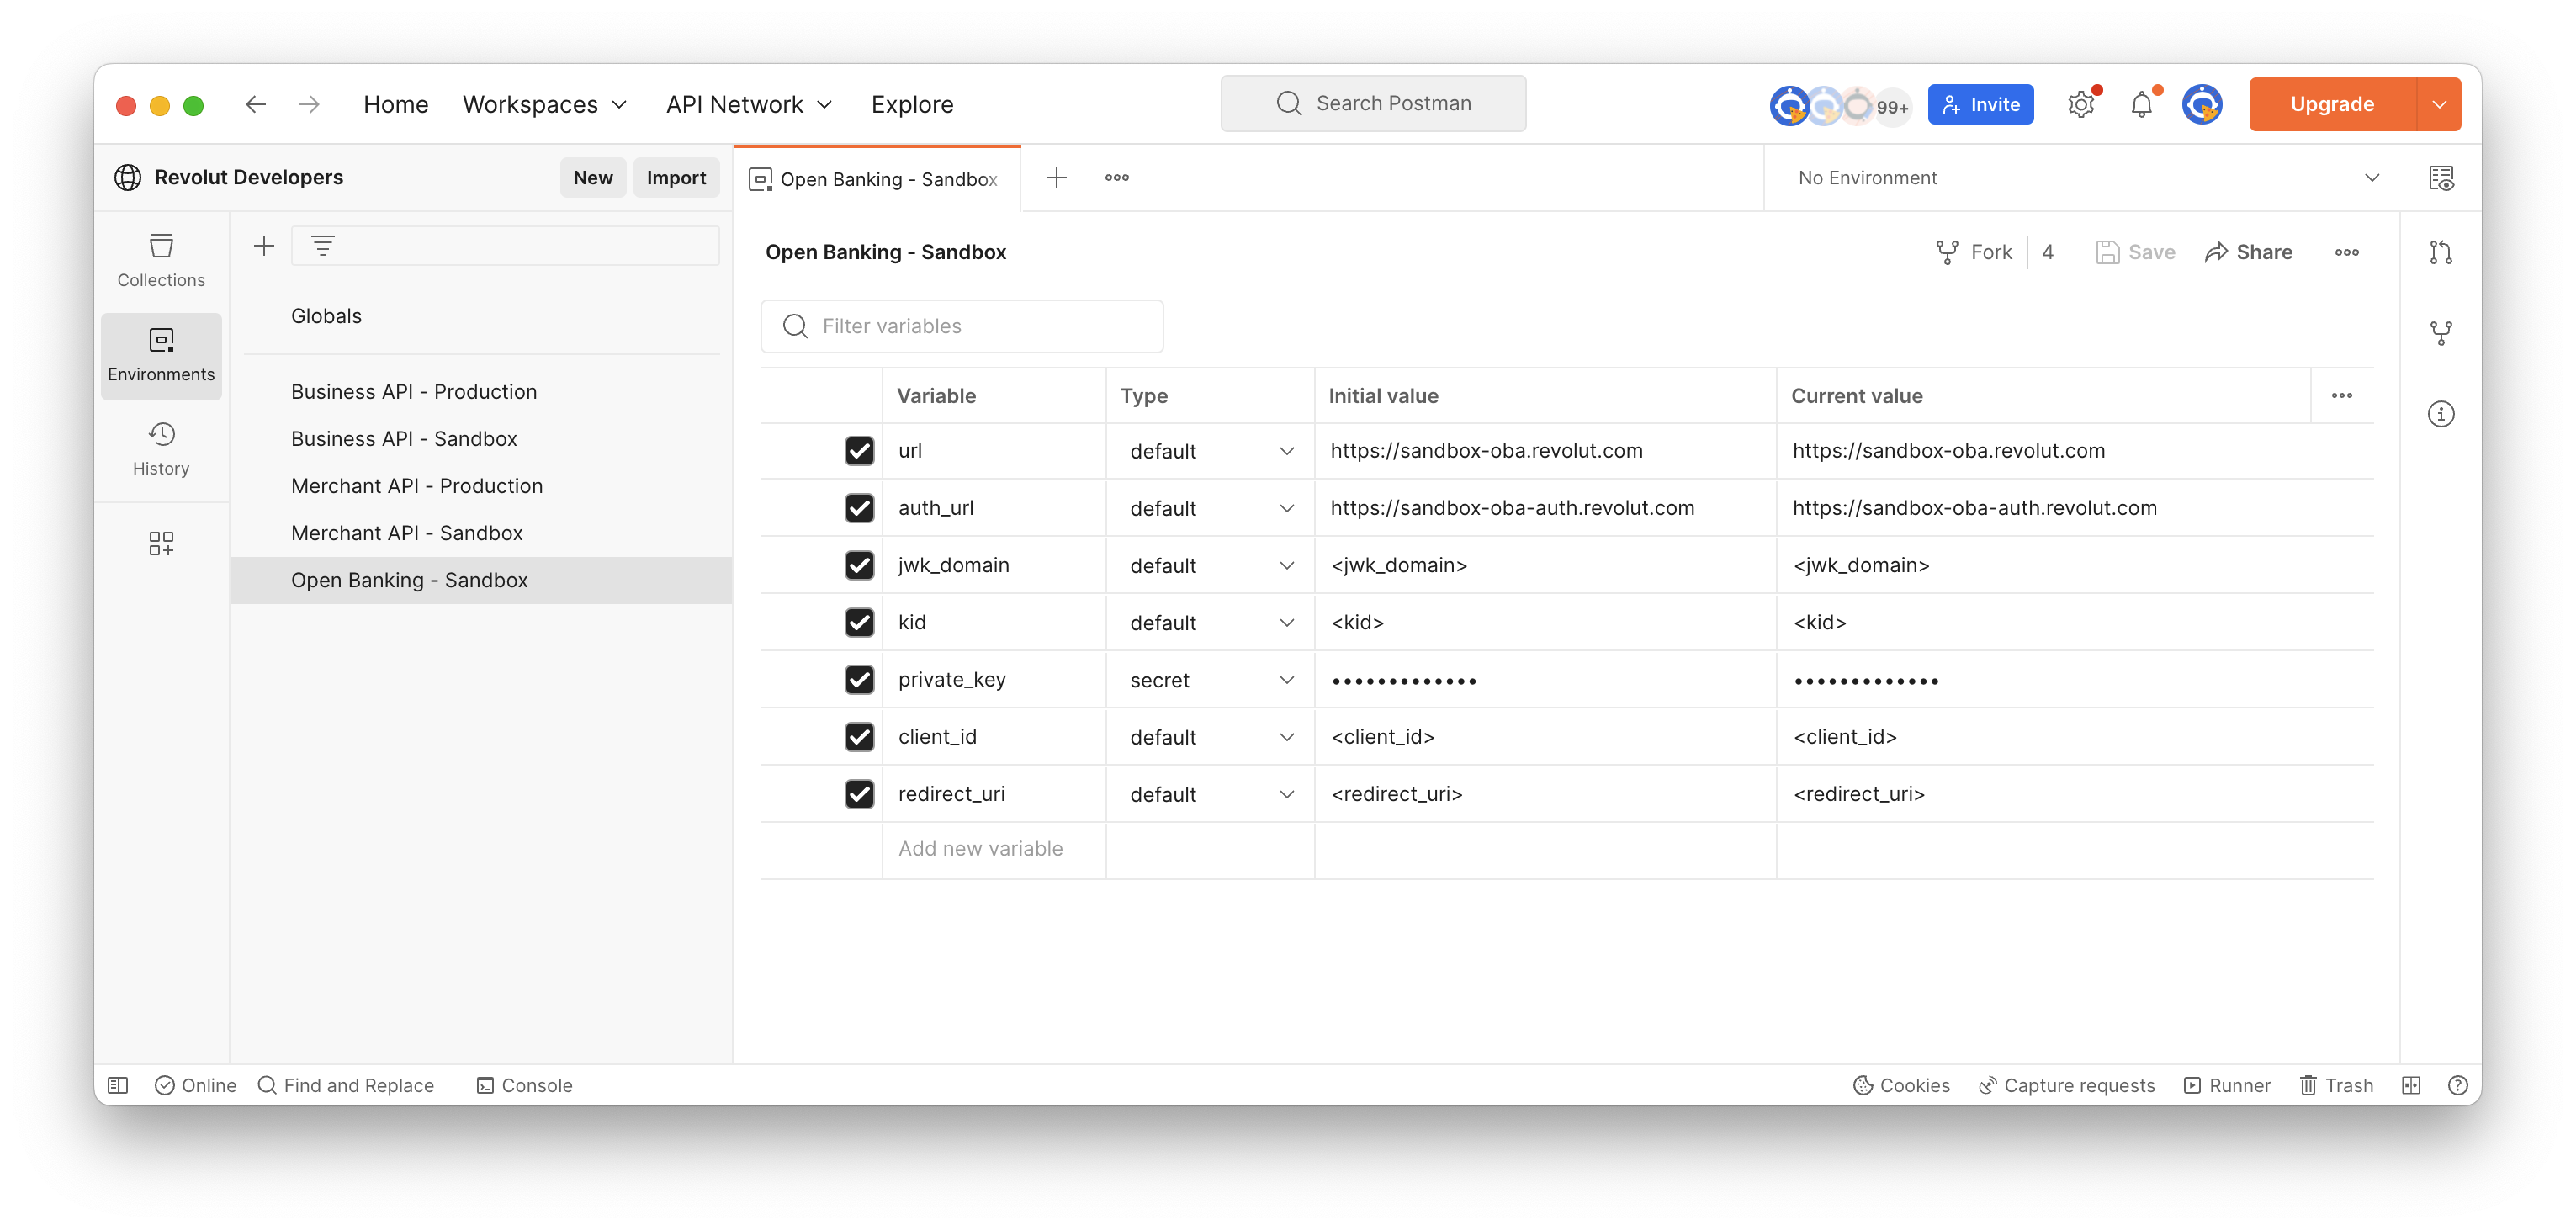Expand the No Environment selector
The image size is (2576, 1230).
coord(2088,178)
